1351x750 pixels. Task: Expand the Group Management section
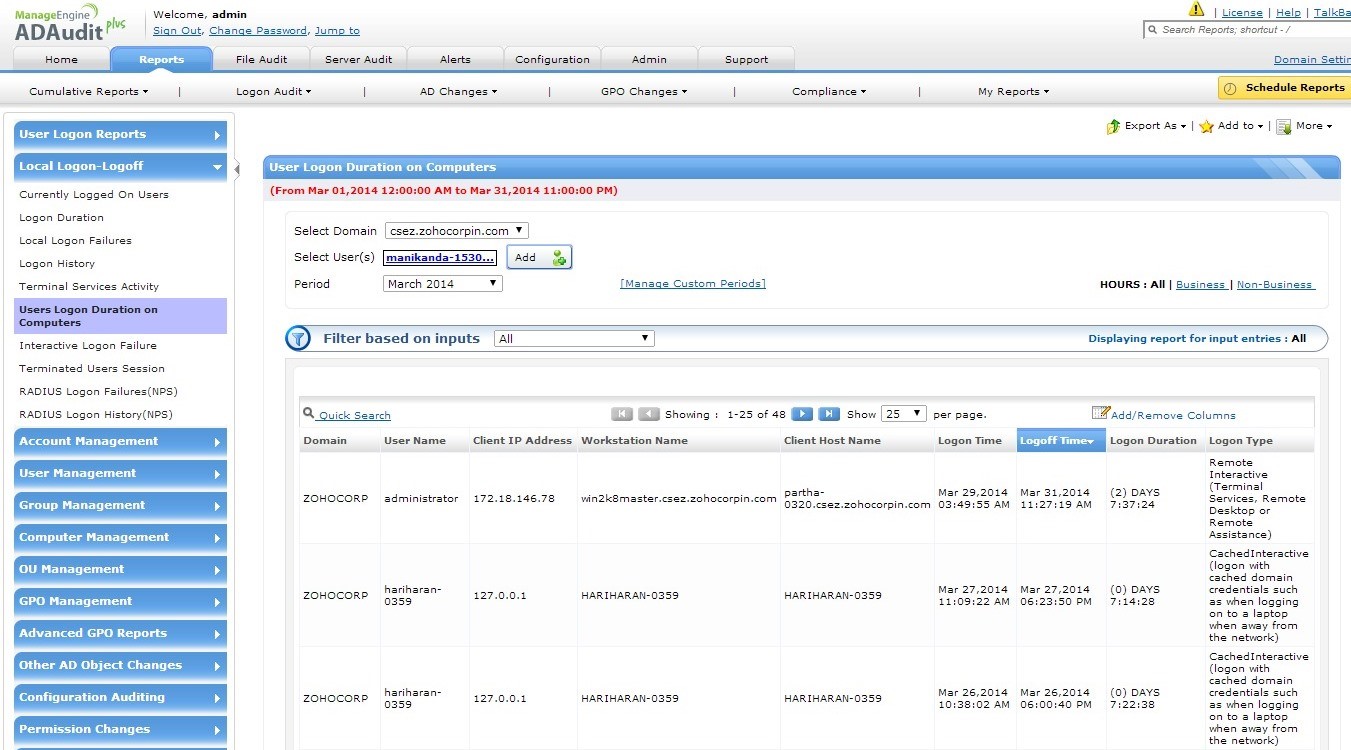click(x=120, y=506)
